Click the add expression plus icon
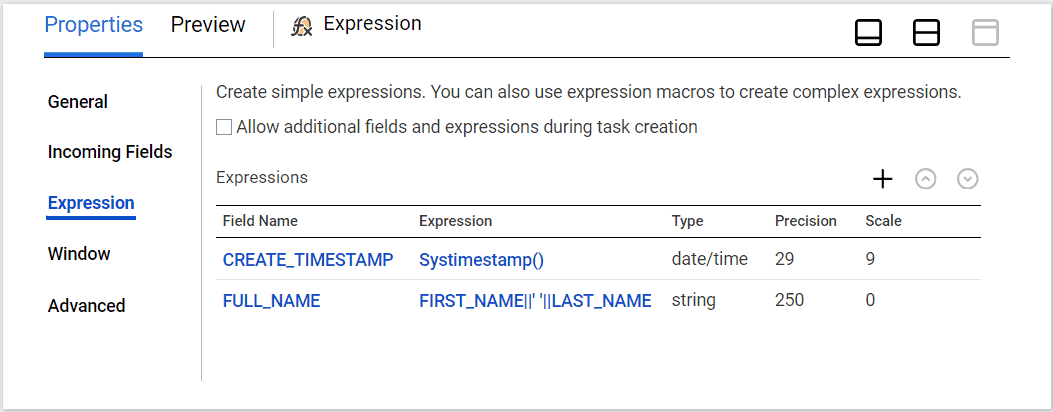 pos(882,179)
